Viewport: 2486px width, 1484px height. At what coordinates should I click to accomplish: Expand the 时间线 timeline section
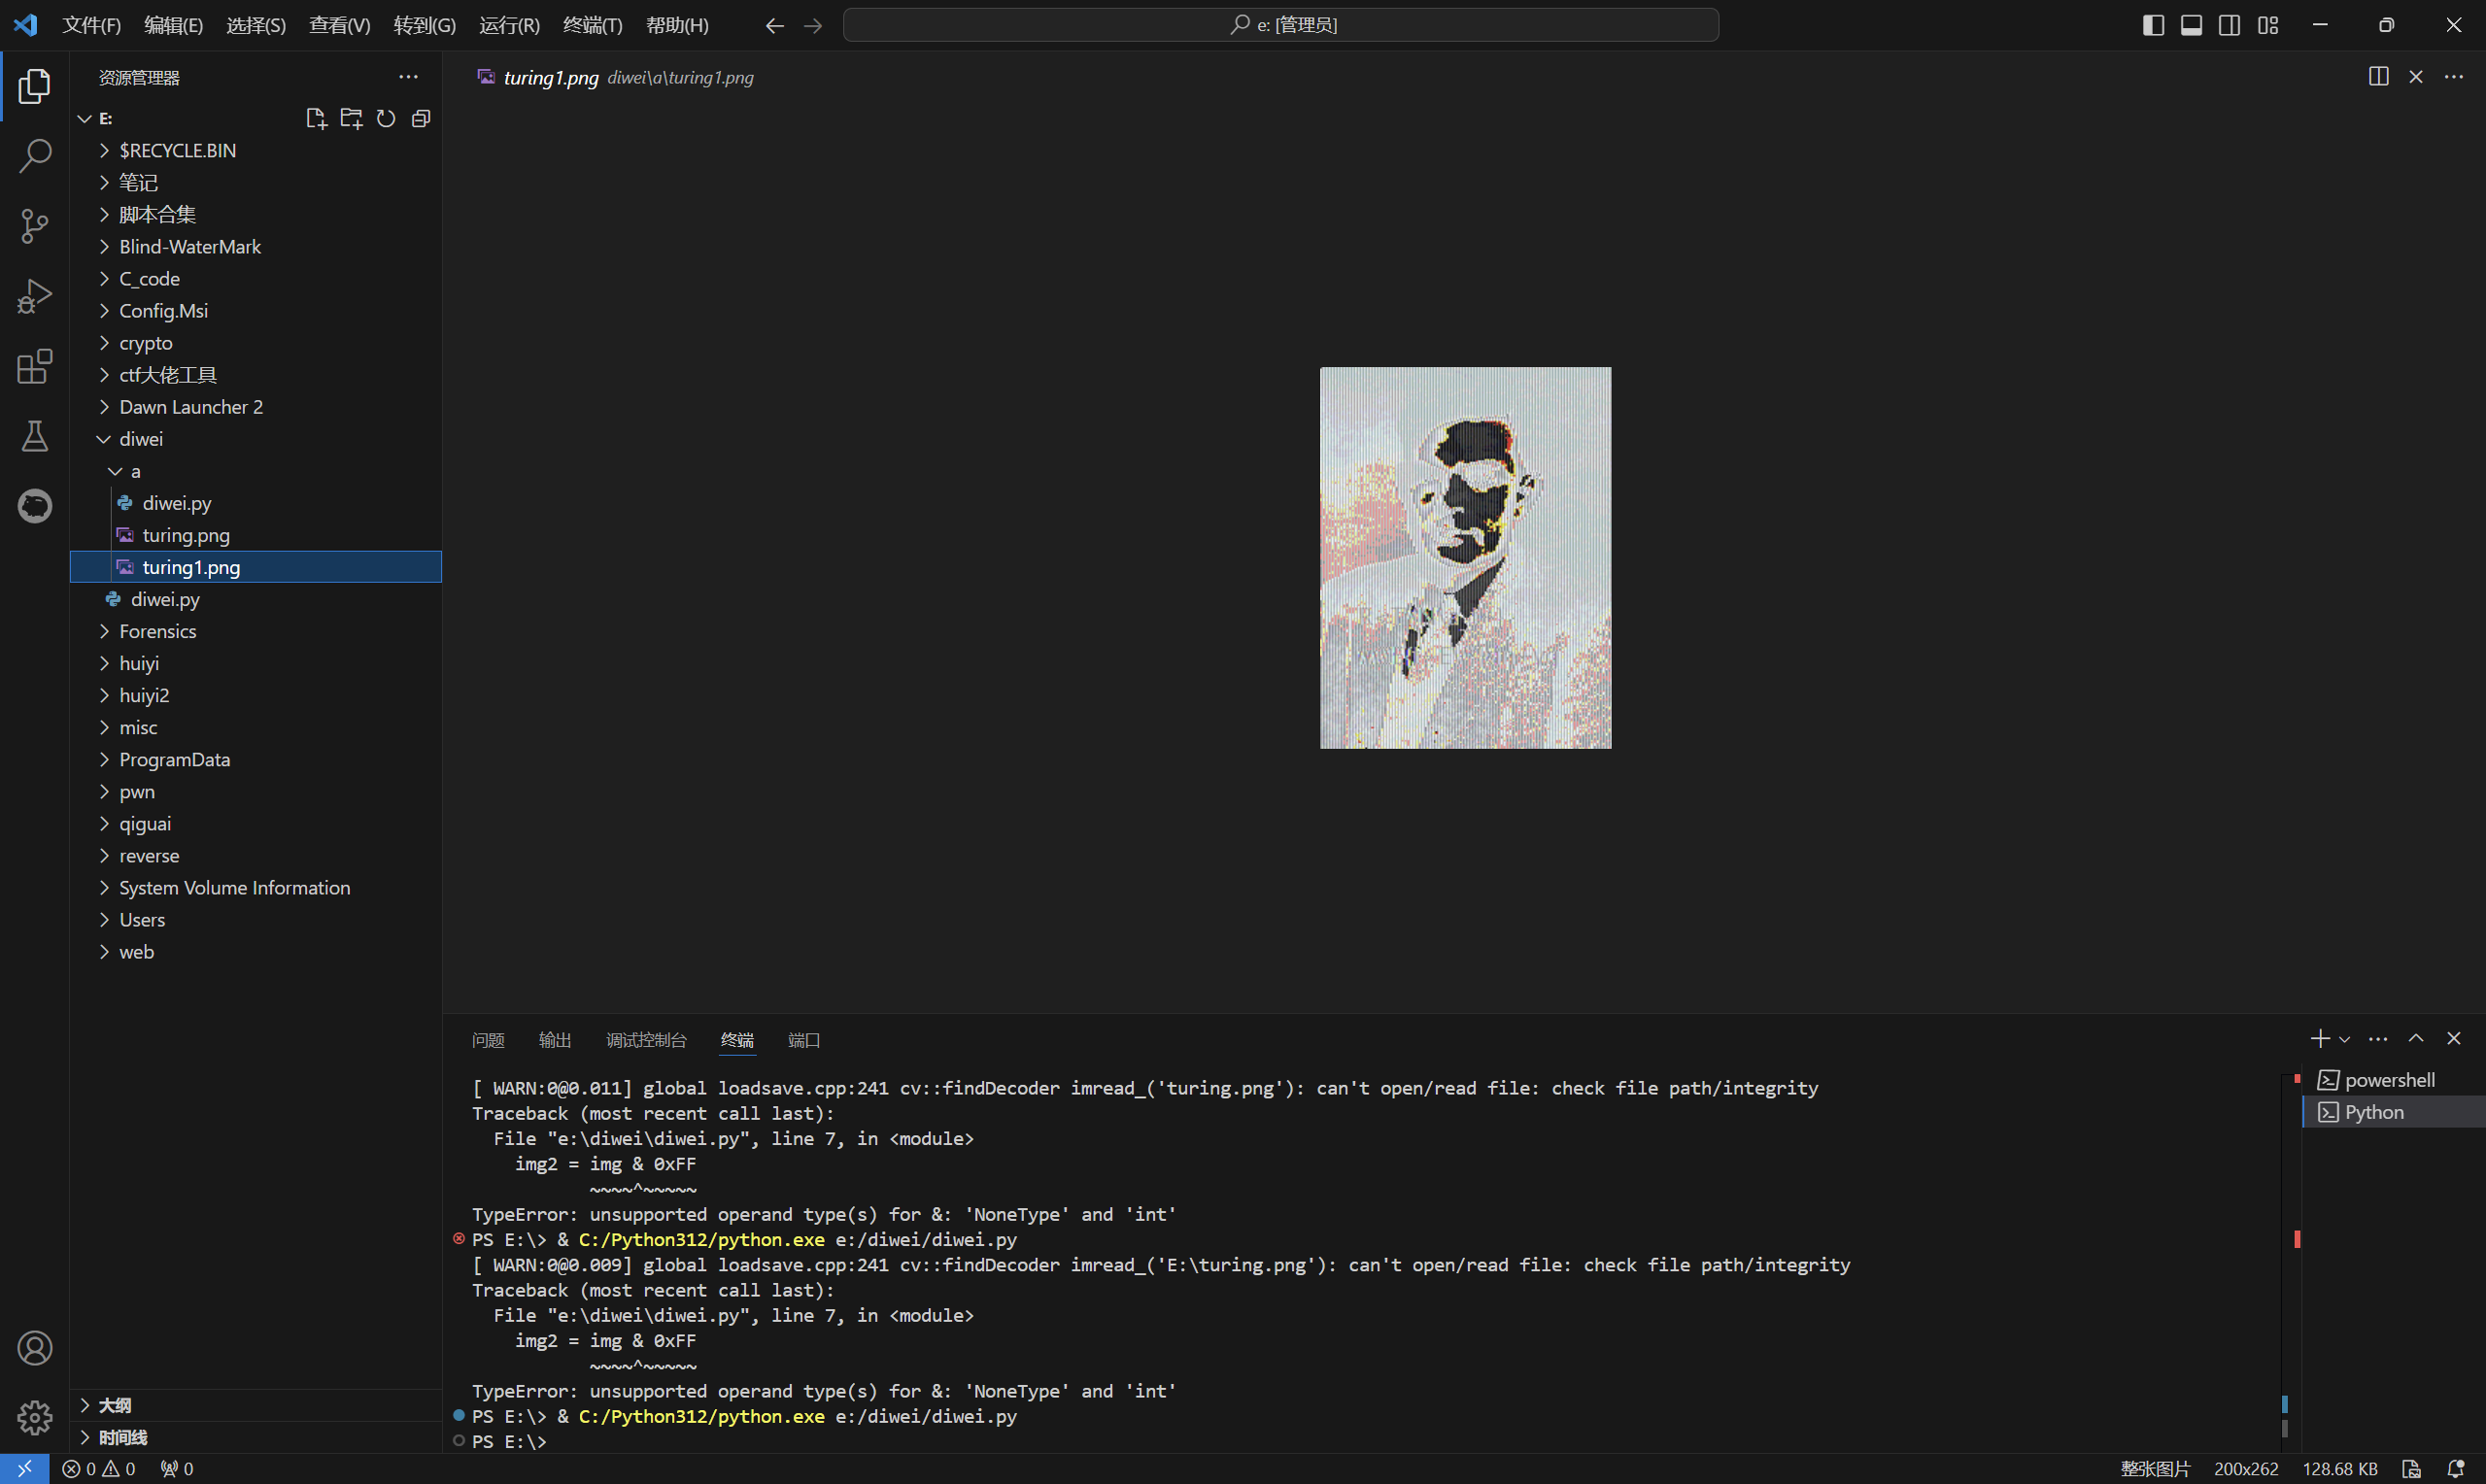[x=256, y=1437]
